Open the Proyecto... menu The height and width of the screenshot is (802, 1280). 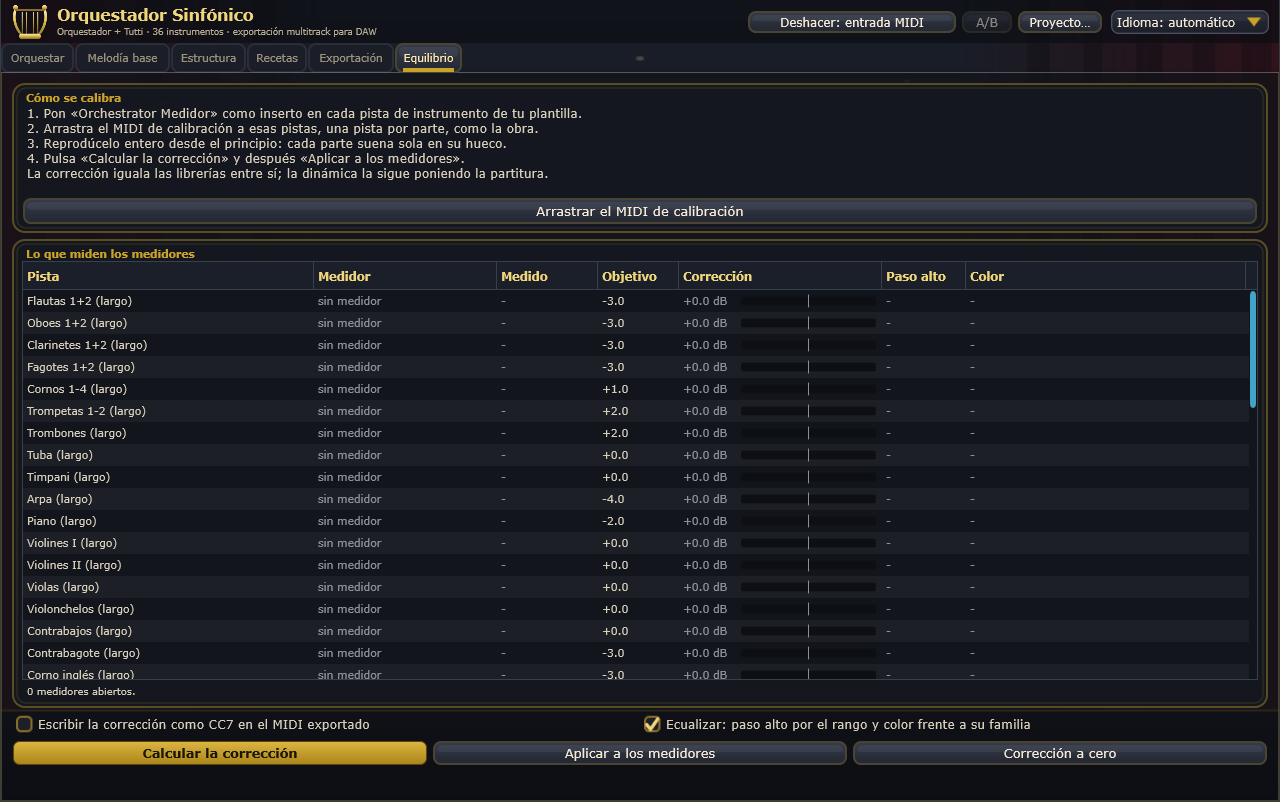(x=1060, y=22)
